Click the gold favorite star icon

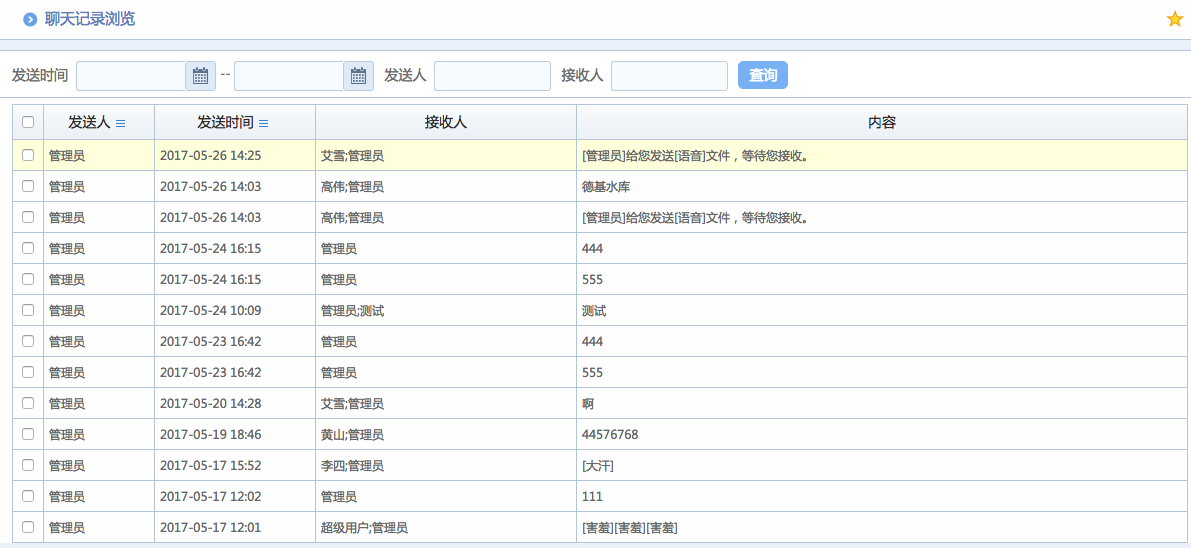coord(1175,19)
